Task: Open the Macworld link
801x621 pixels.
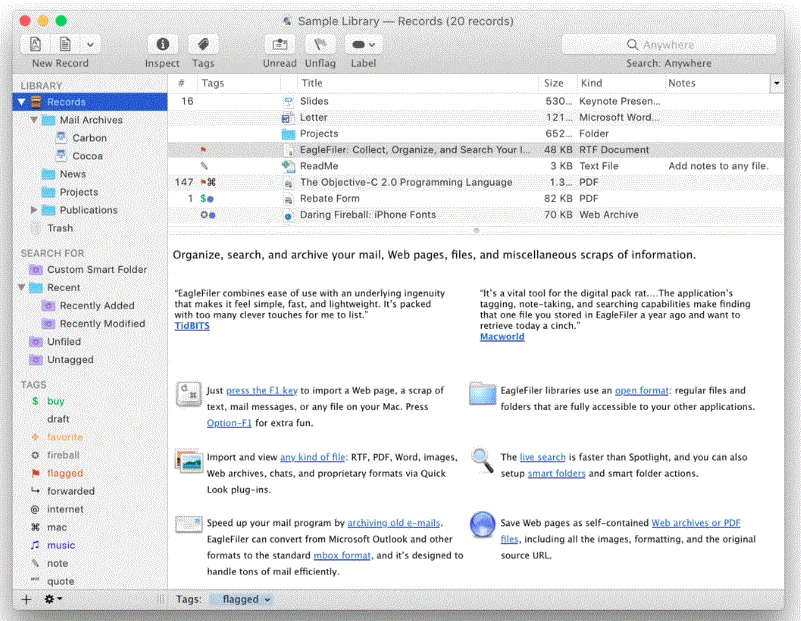Action: tap(502, 337)
